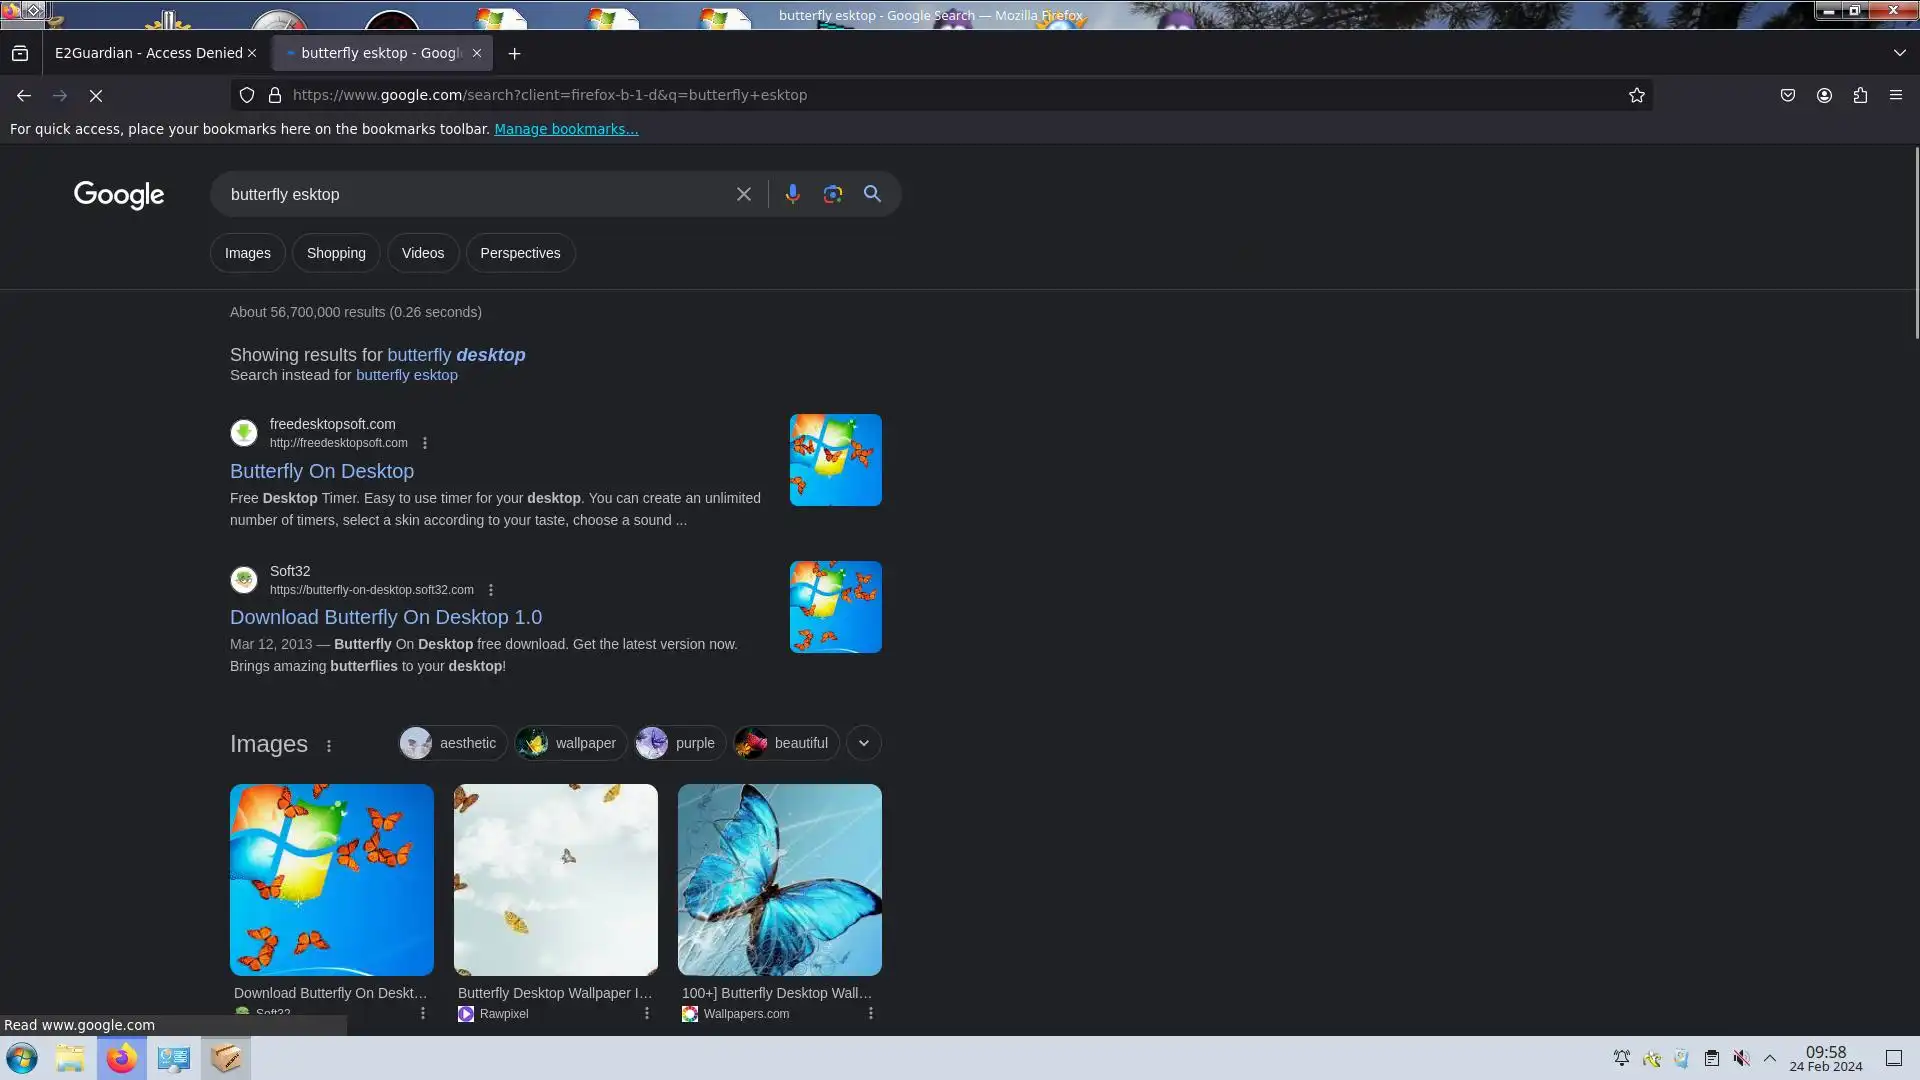Clear the search box text
Viewport: 1920px width, 1080px height.
click(743, 194)
